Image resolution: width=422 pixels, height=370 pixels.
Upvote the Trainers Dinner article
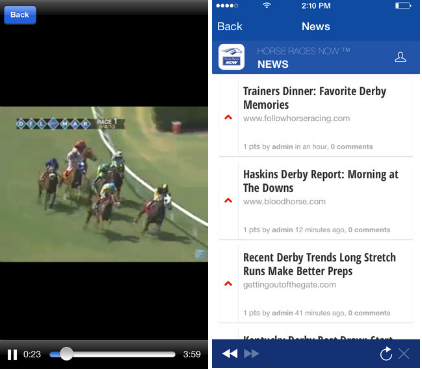coord(228,117)
